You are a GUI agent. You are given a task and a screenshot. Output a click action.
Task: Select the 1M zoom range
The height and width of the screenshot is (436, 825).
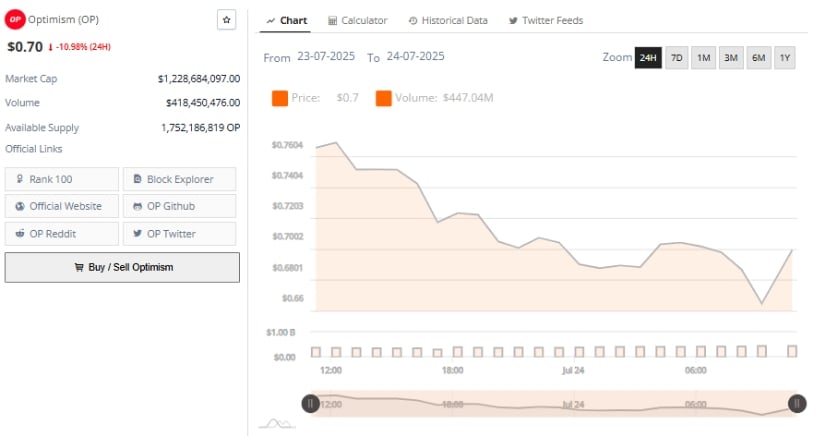(703, 58)
